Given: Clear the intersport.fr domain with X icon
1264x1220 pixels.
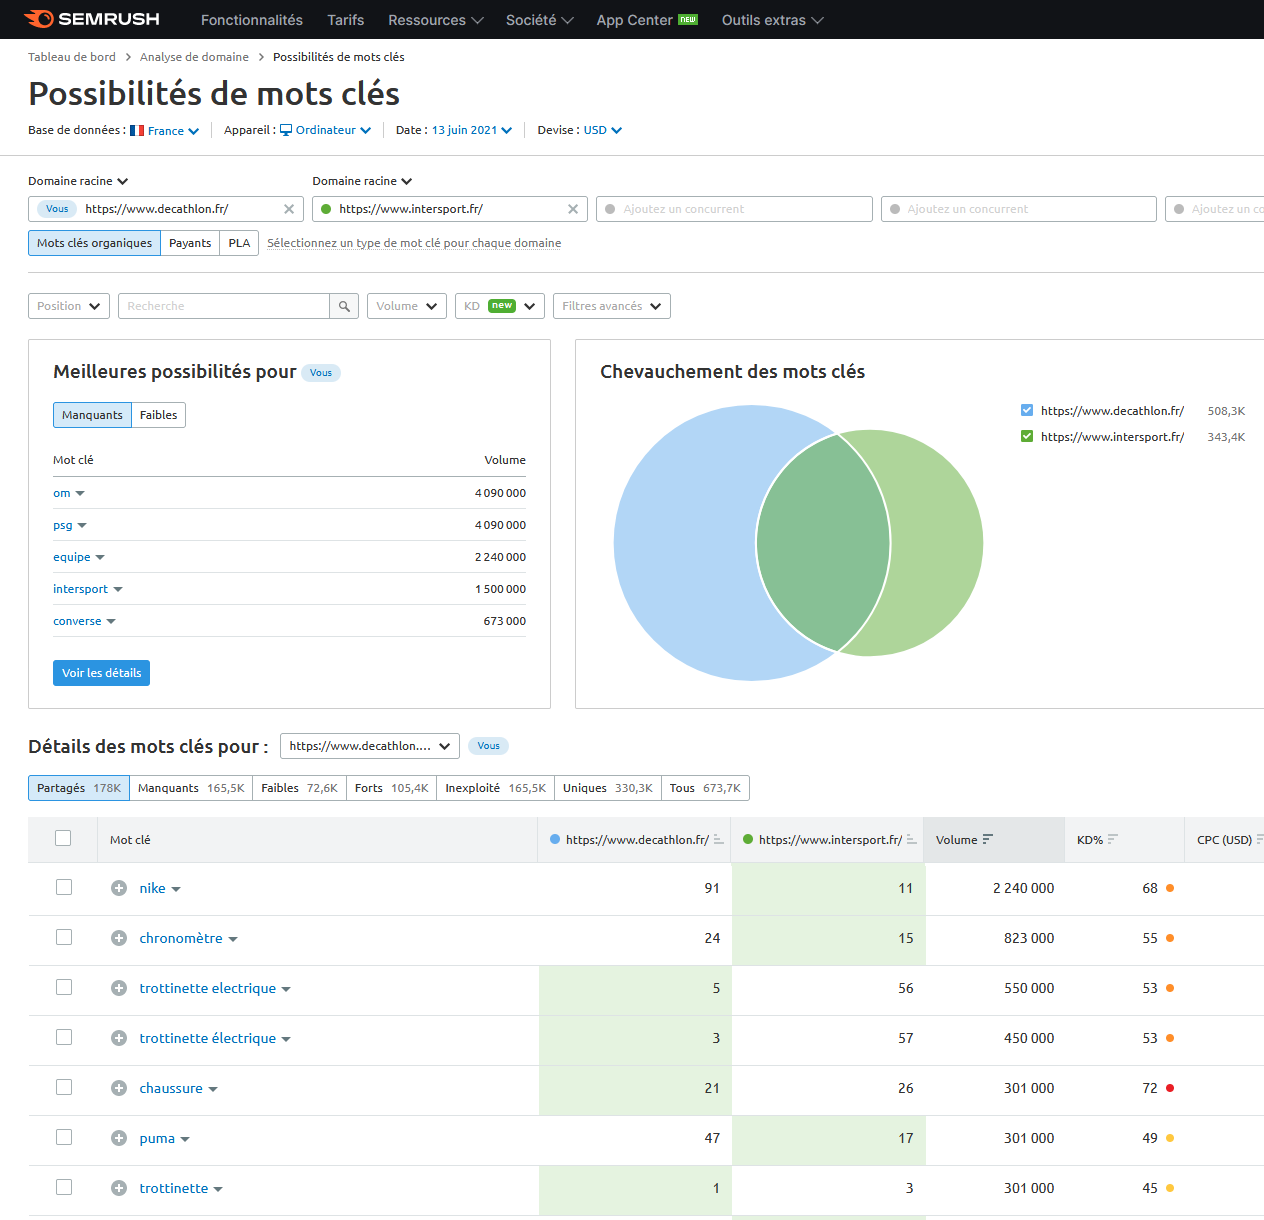Looking at the screenshot, I should tap(573, 209).
